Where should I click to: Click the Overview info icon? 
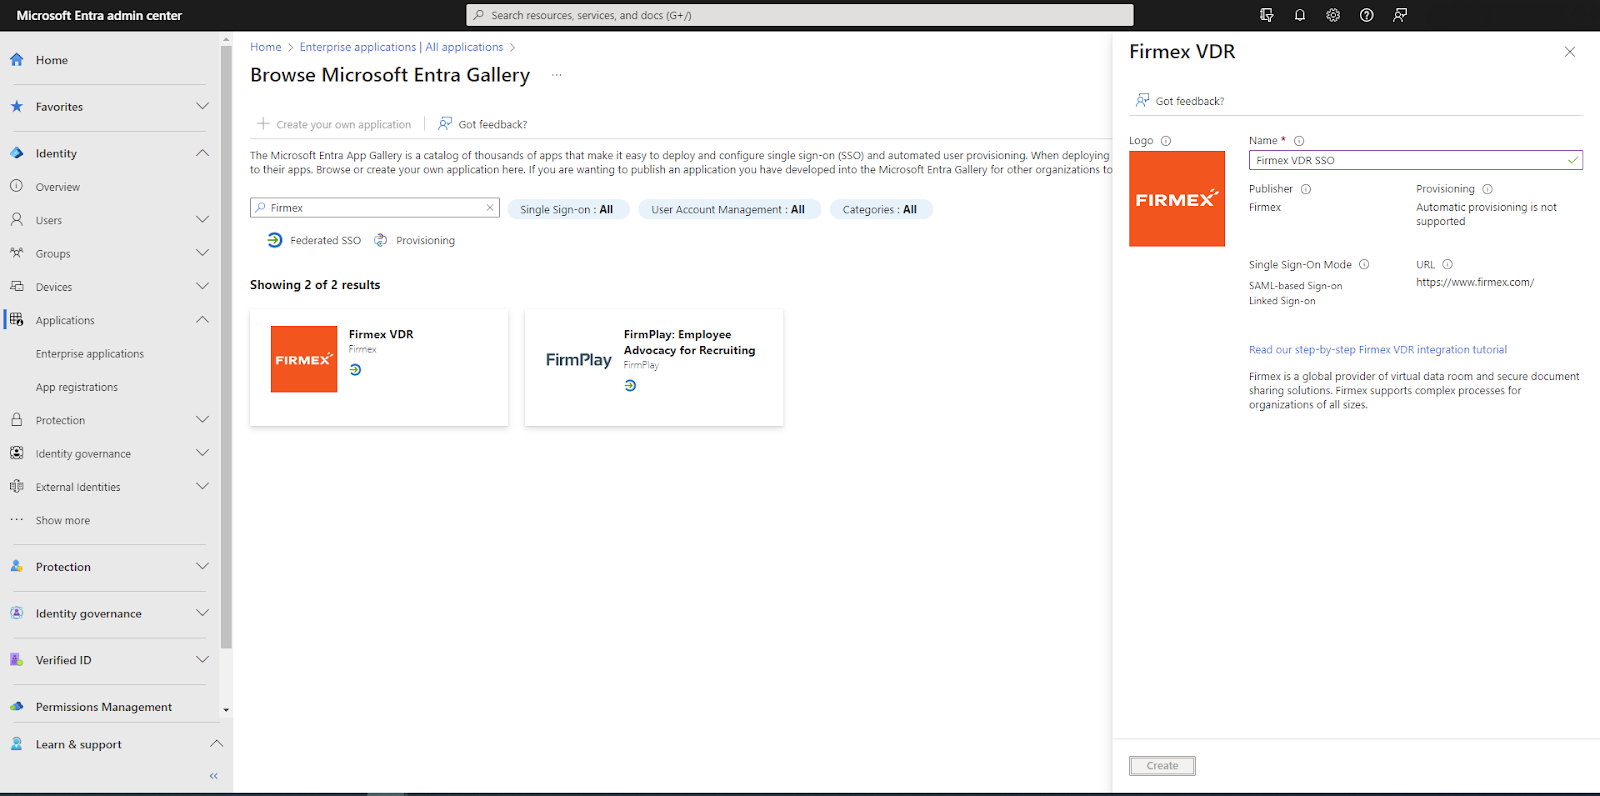[17, 186]
